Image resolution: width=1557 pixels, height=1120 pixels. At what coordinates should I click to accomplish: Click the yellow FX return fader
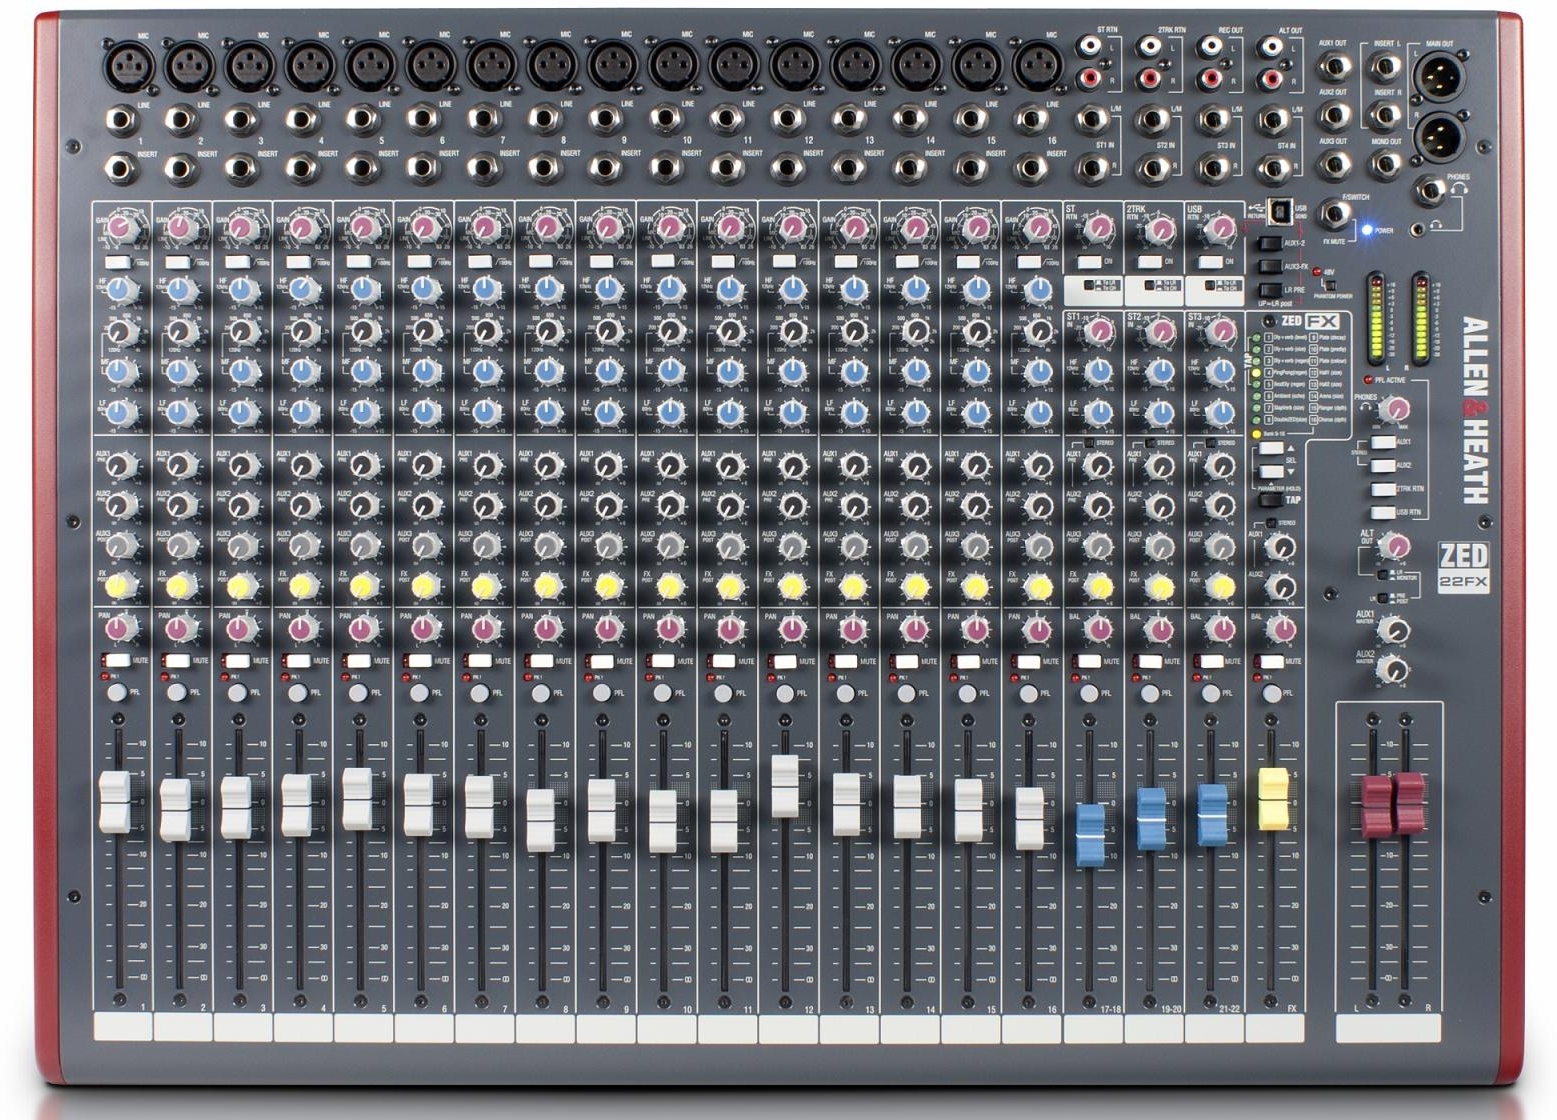pos(1272,798)
